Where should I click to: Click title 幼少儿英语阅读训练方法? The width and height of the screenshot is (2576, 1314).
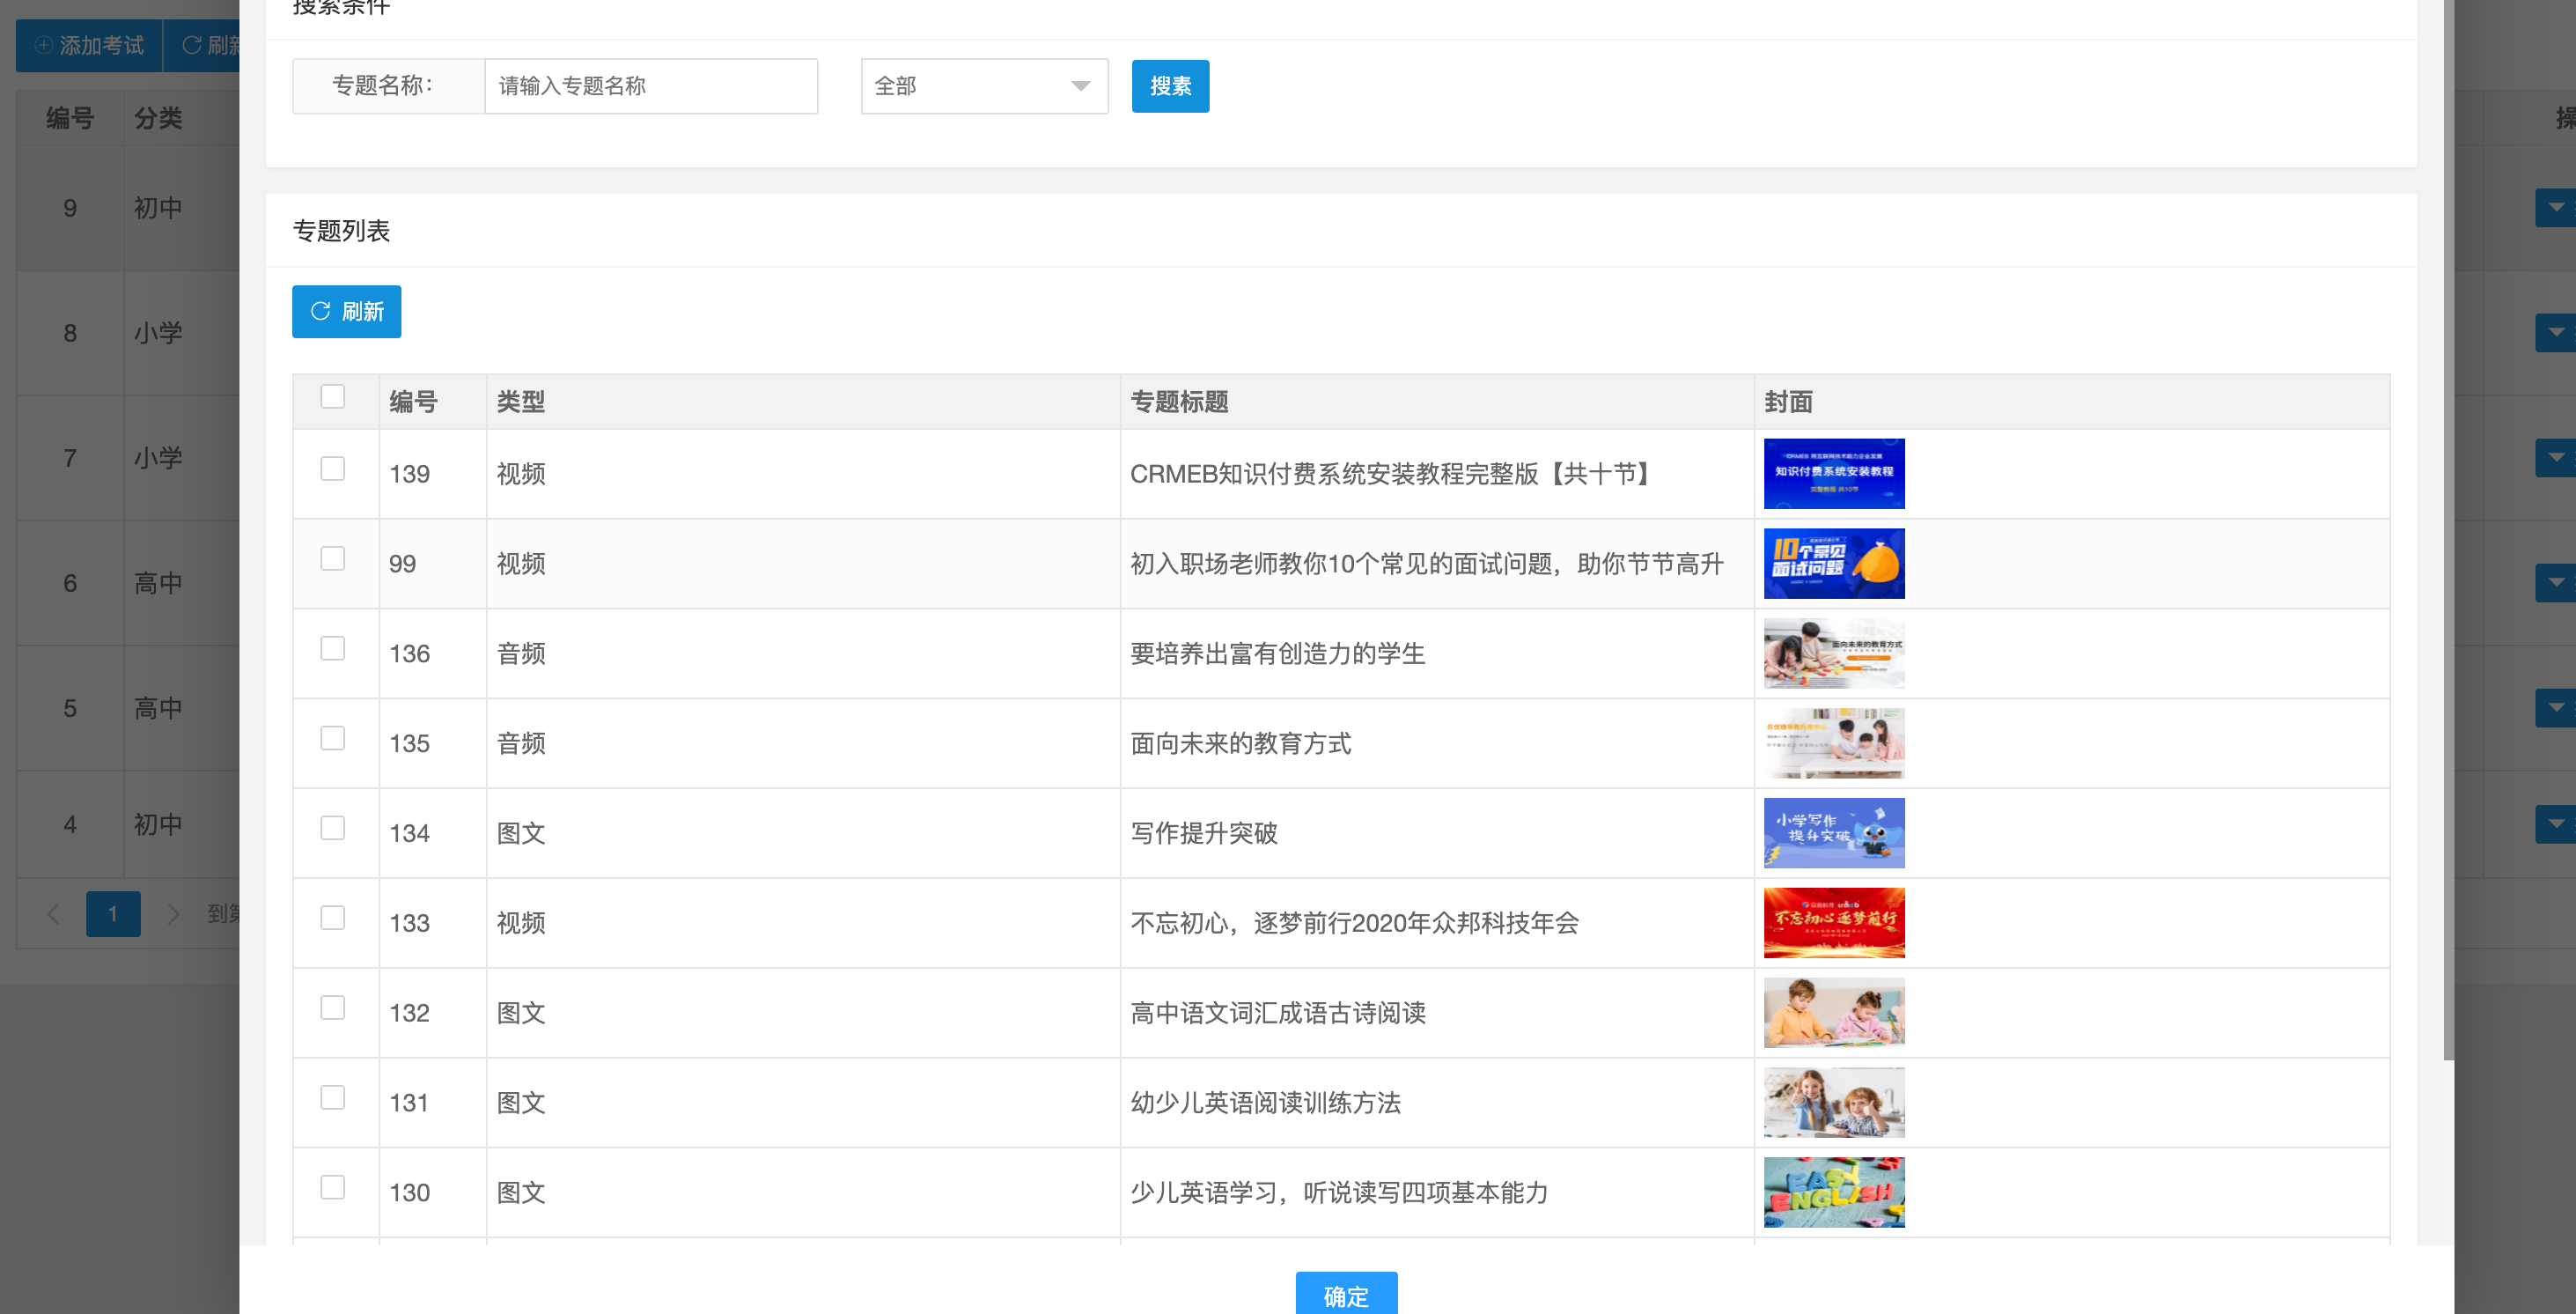1265,1103
